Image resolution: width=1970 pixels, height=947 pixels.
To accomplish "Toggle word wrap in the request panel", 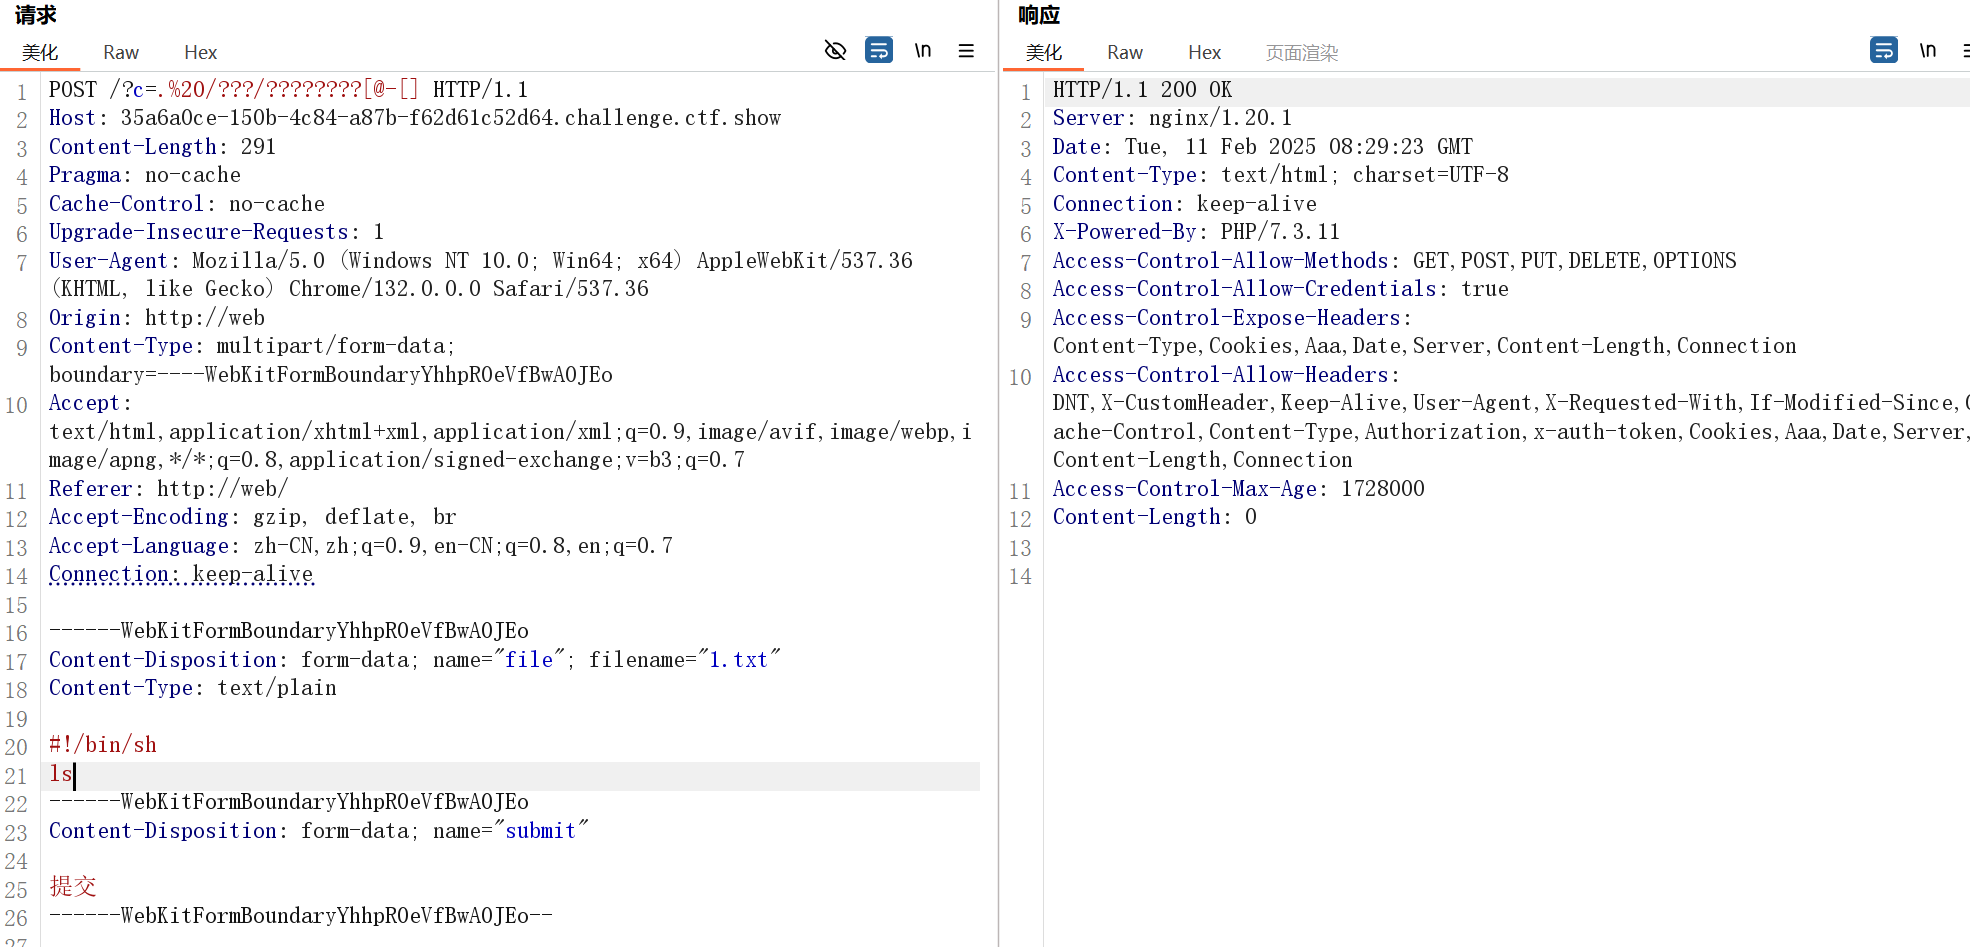I will tap(878, 50).
